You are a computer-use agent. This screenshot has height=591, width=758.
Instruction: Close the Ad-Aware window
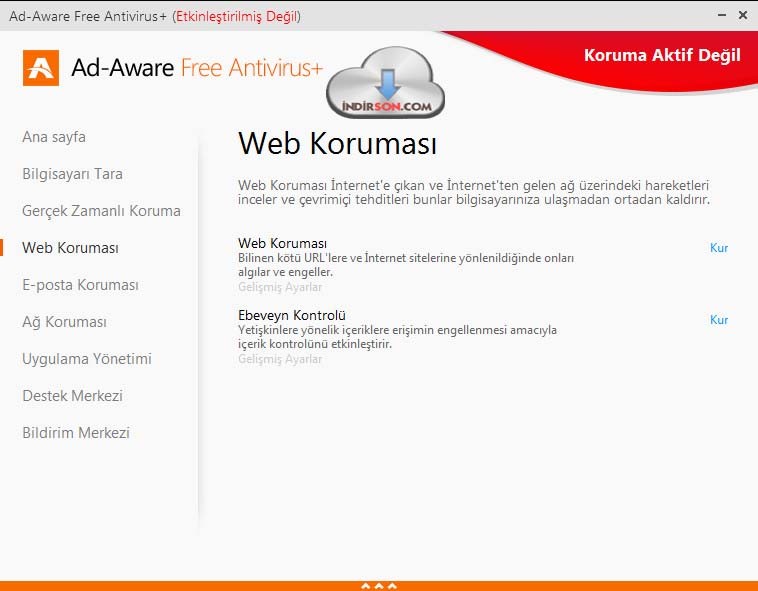tap(743, 15)
